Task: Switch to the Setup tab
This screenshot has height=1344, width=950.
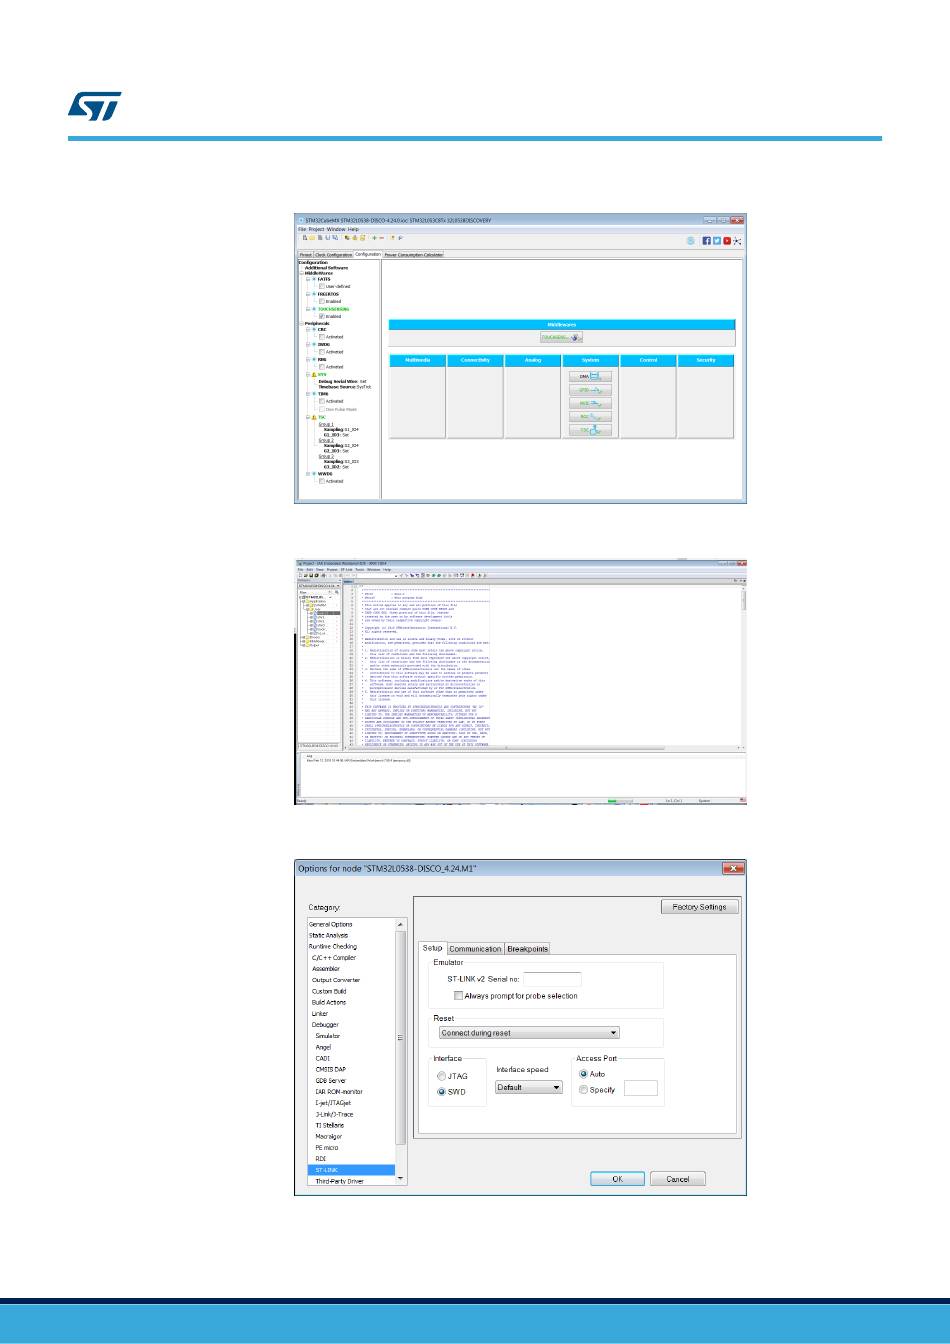Action: tap(432, 948)
